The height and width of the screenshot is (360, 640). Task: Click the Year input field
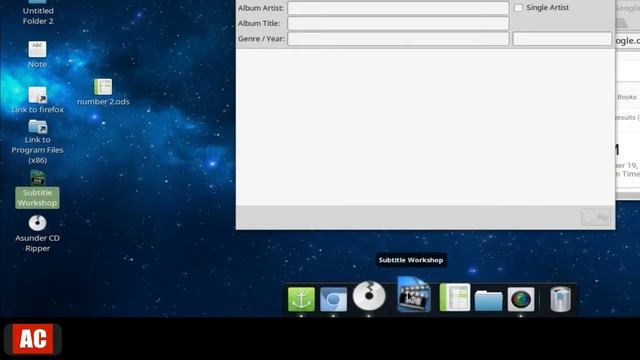562,39
